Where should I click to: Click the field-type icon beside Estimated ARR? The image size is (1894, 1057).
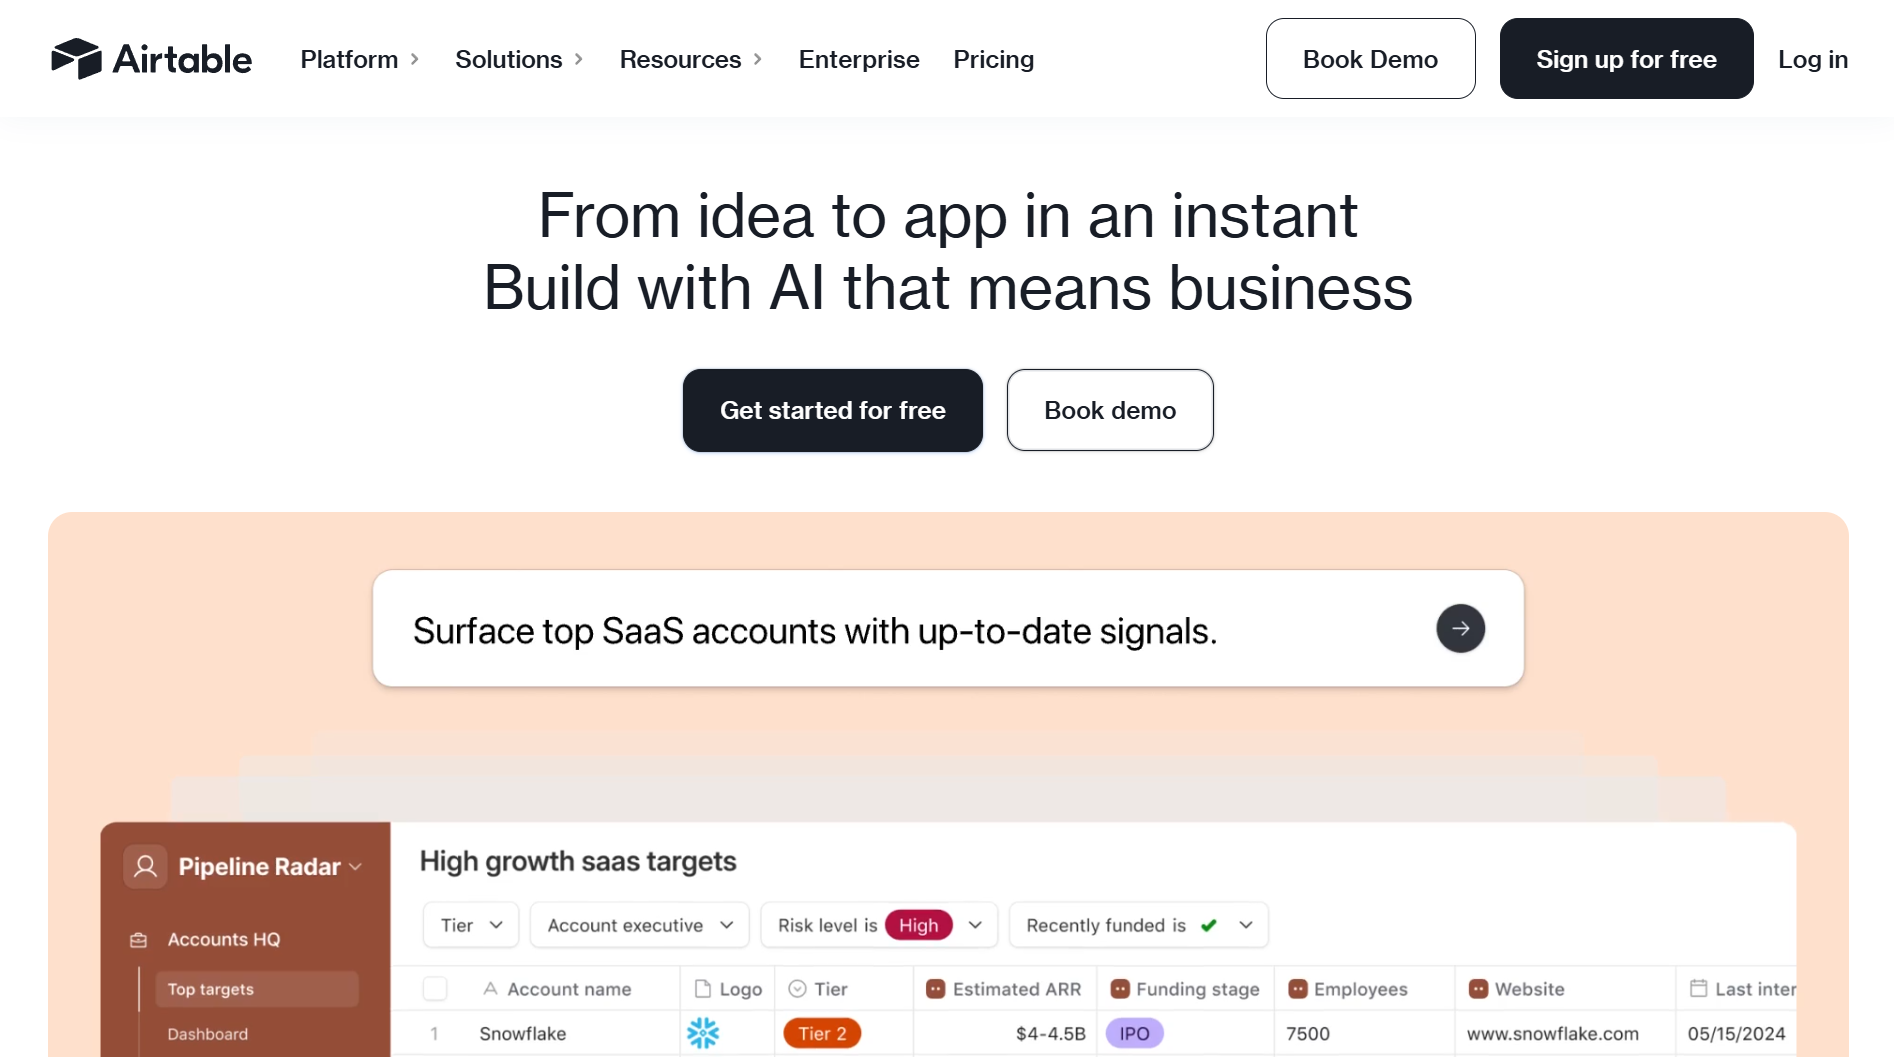click(x=935, y=988)
